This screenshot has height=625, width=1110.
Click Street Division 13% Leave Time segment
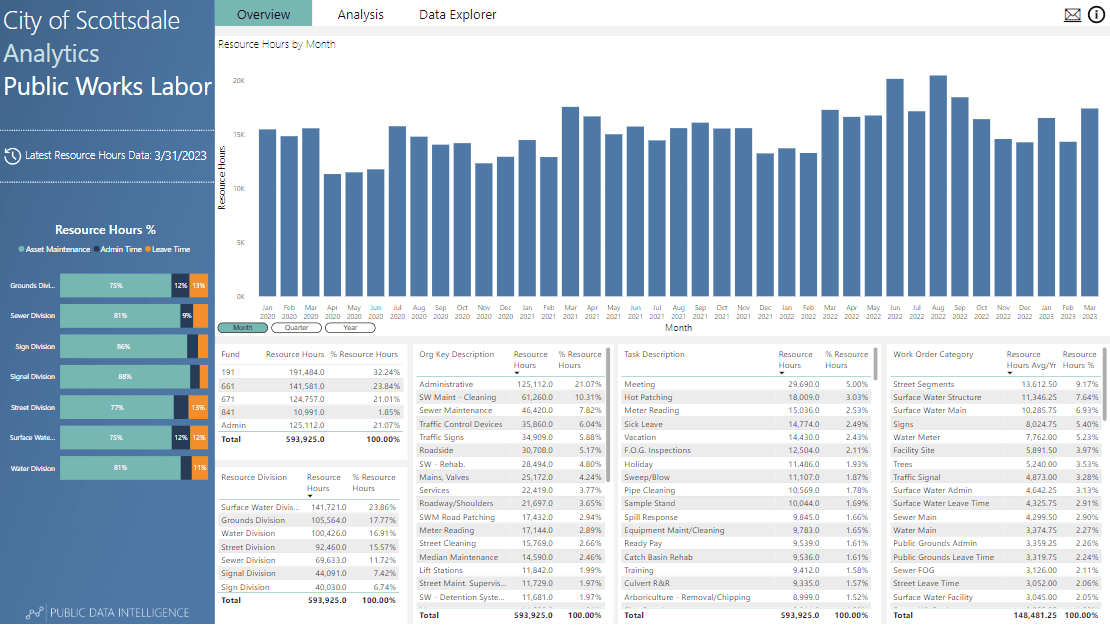point(198,408)
